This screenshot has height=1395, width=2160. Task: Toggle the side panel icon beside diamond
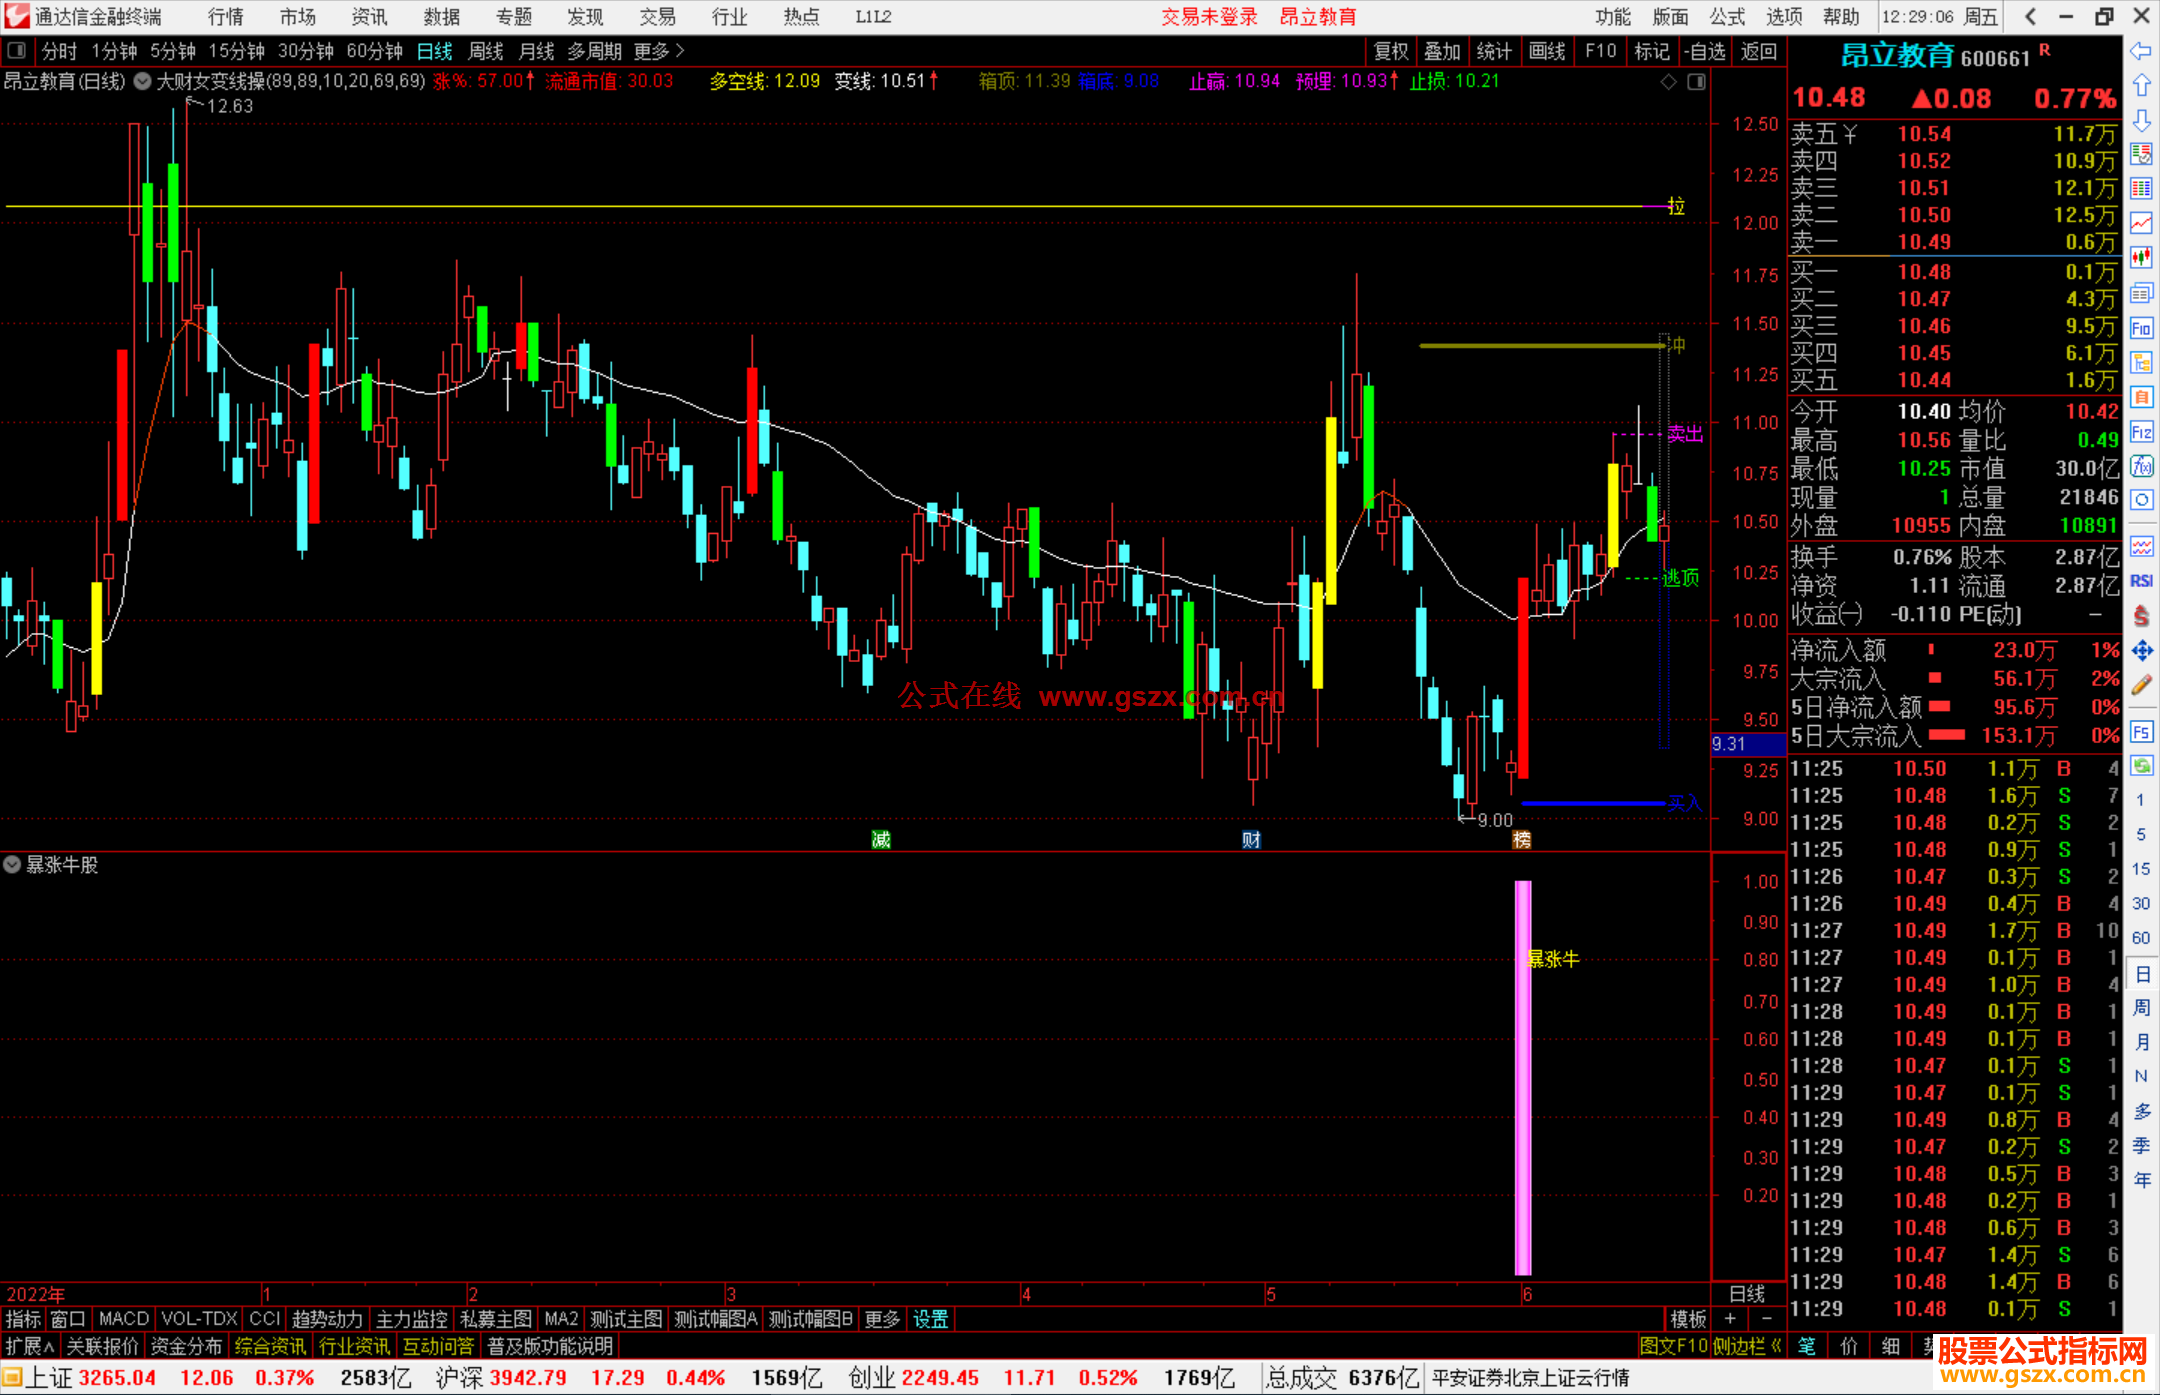tap(1696, 82)
